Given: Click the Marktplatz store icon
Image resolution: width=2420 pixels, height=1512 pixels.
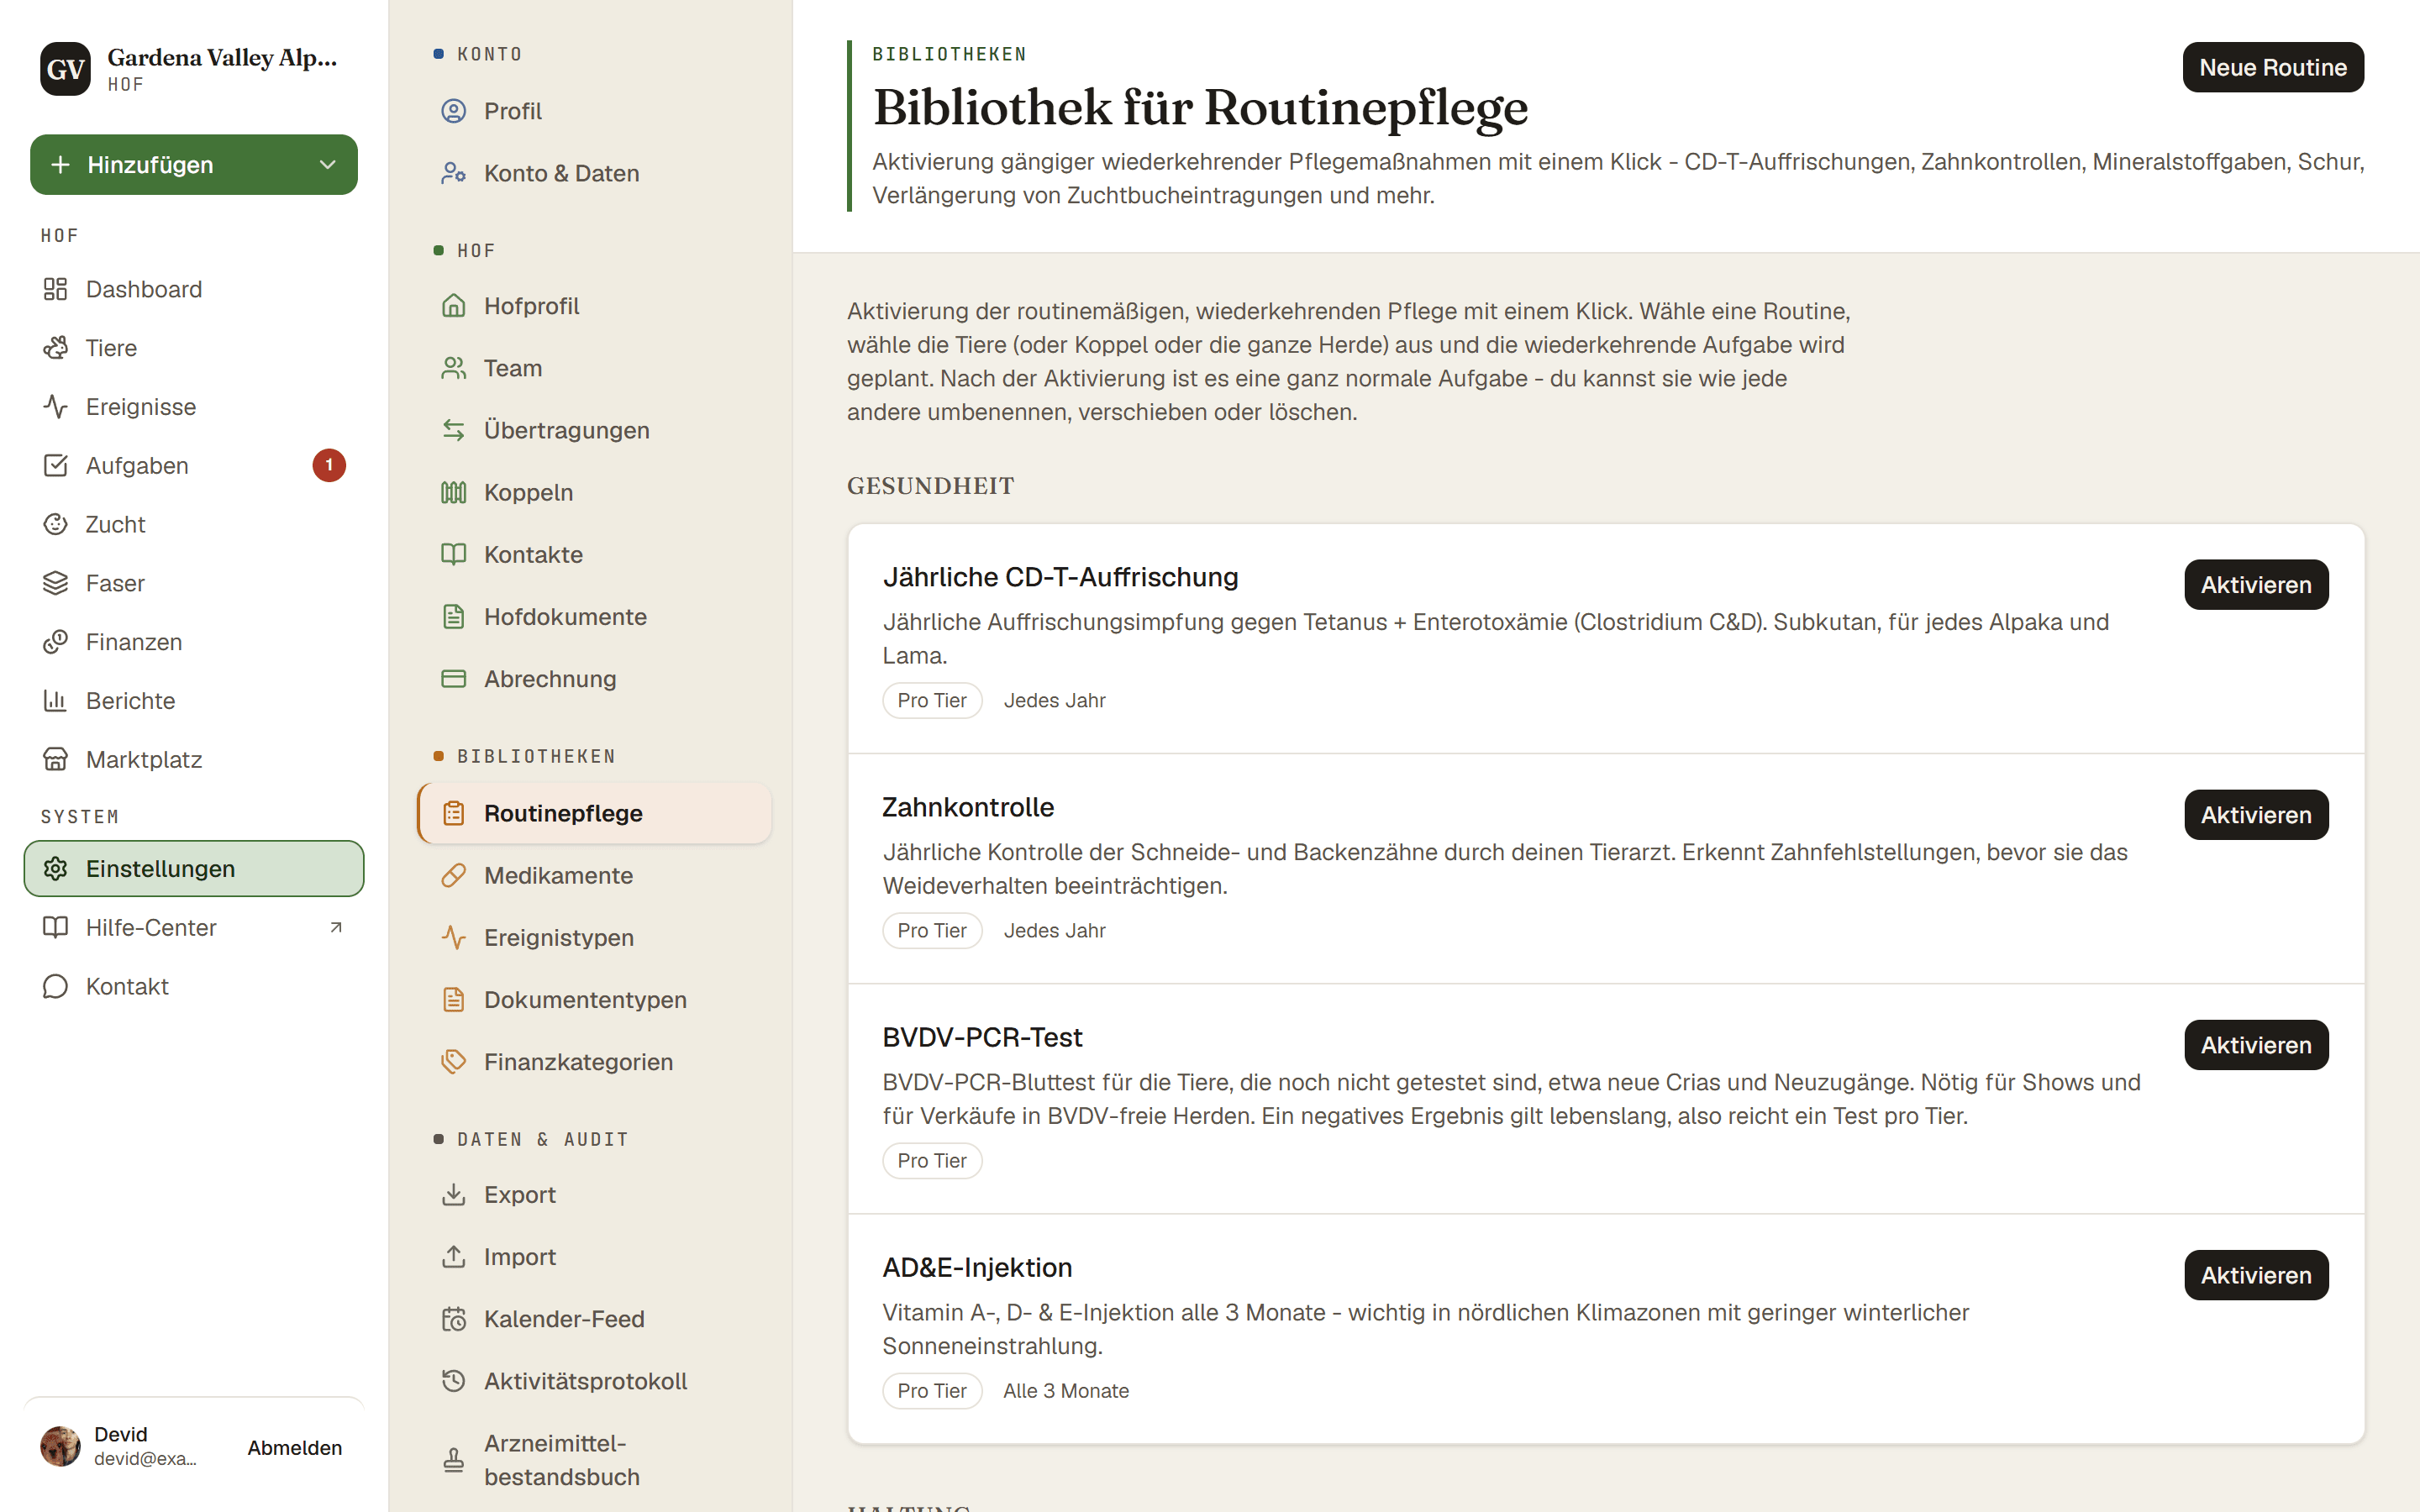Looking at the screenshot, I should [55, 760].
